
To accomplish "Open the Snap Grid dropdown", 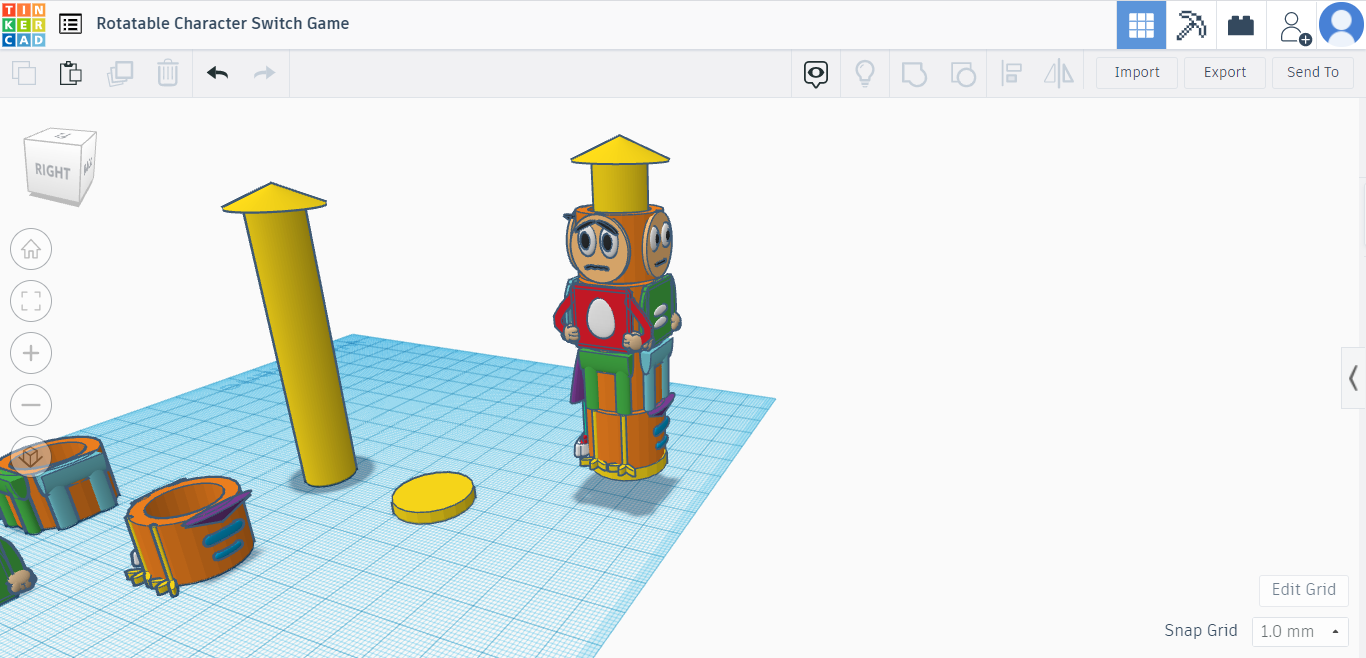I will point(1300,631).
